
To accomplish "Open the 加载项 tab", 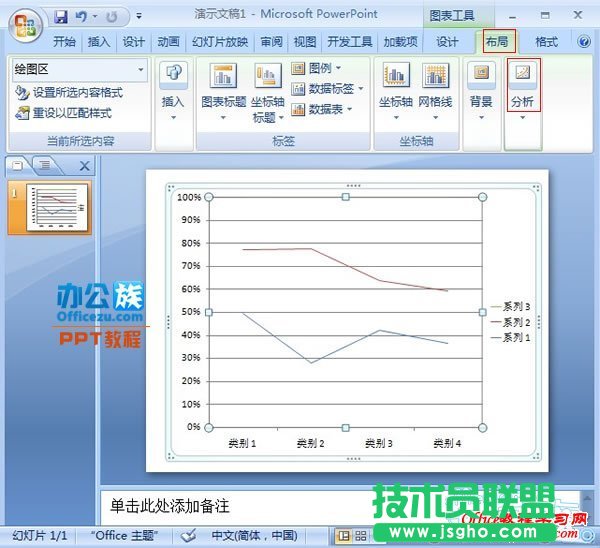I will 400,41.
